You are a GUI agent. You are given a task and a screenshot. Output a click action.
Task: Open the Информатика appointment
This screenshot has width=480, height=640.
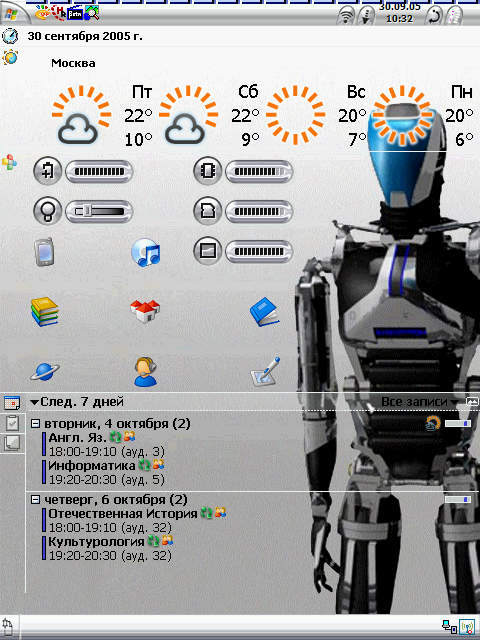click(91, 465)
